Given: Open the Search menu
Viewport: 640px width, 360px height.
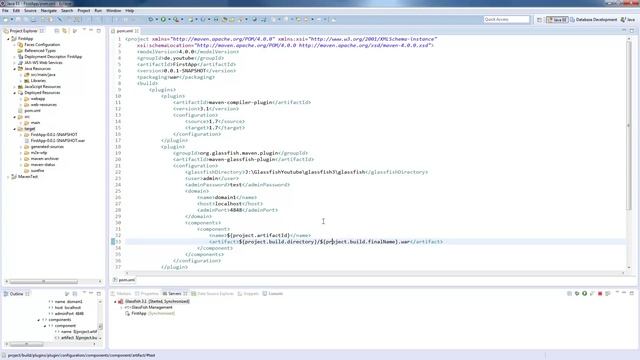Looking at the screenshot, I should click(67, 11).
